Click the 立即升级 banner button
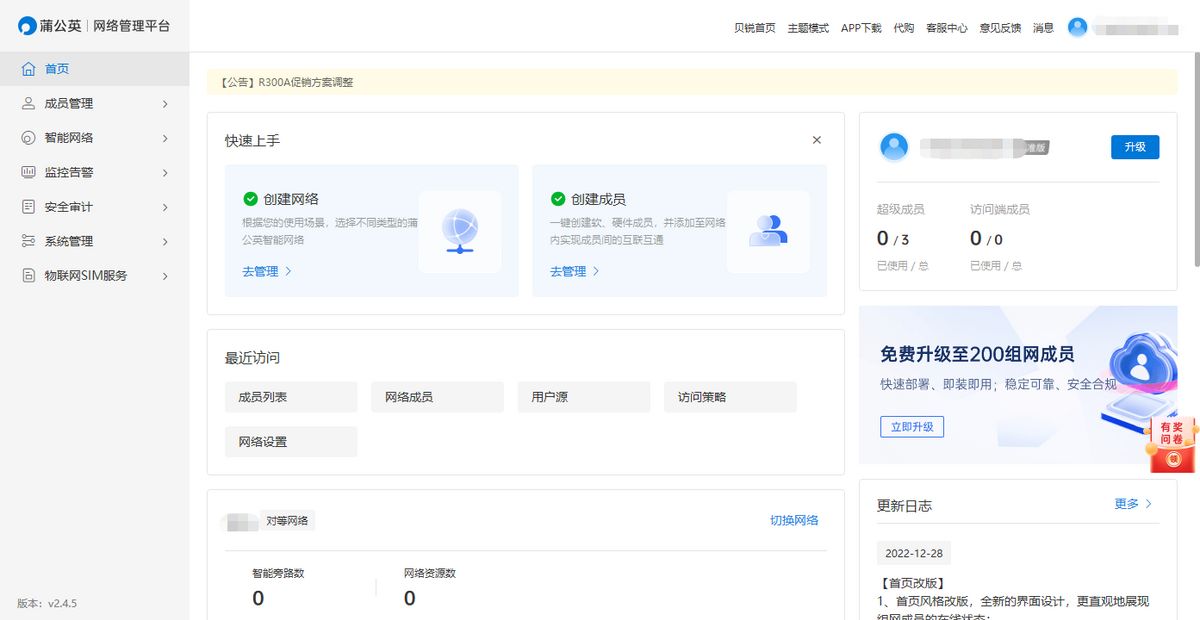 tap(912, 427)
